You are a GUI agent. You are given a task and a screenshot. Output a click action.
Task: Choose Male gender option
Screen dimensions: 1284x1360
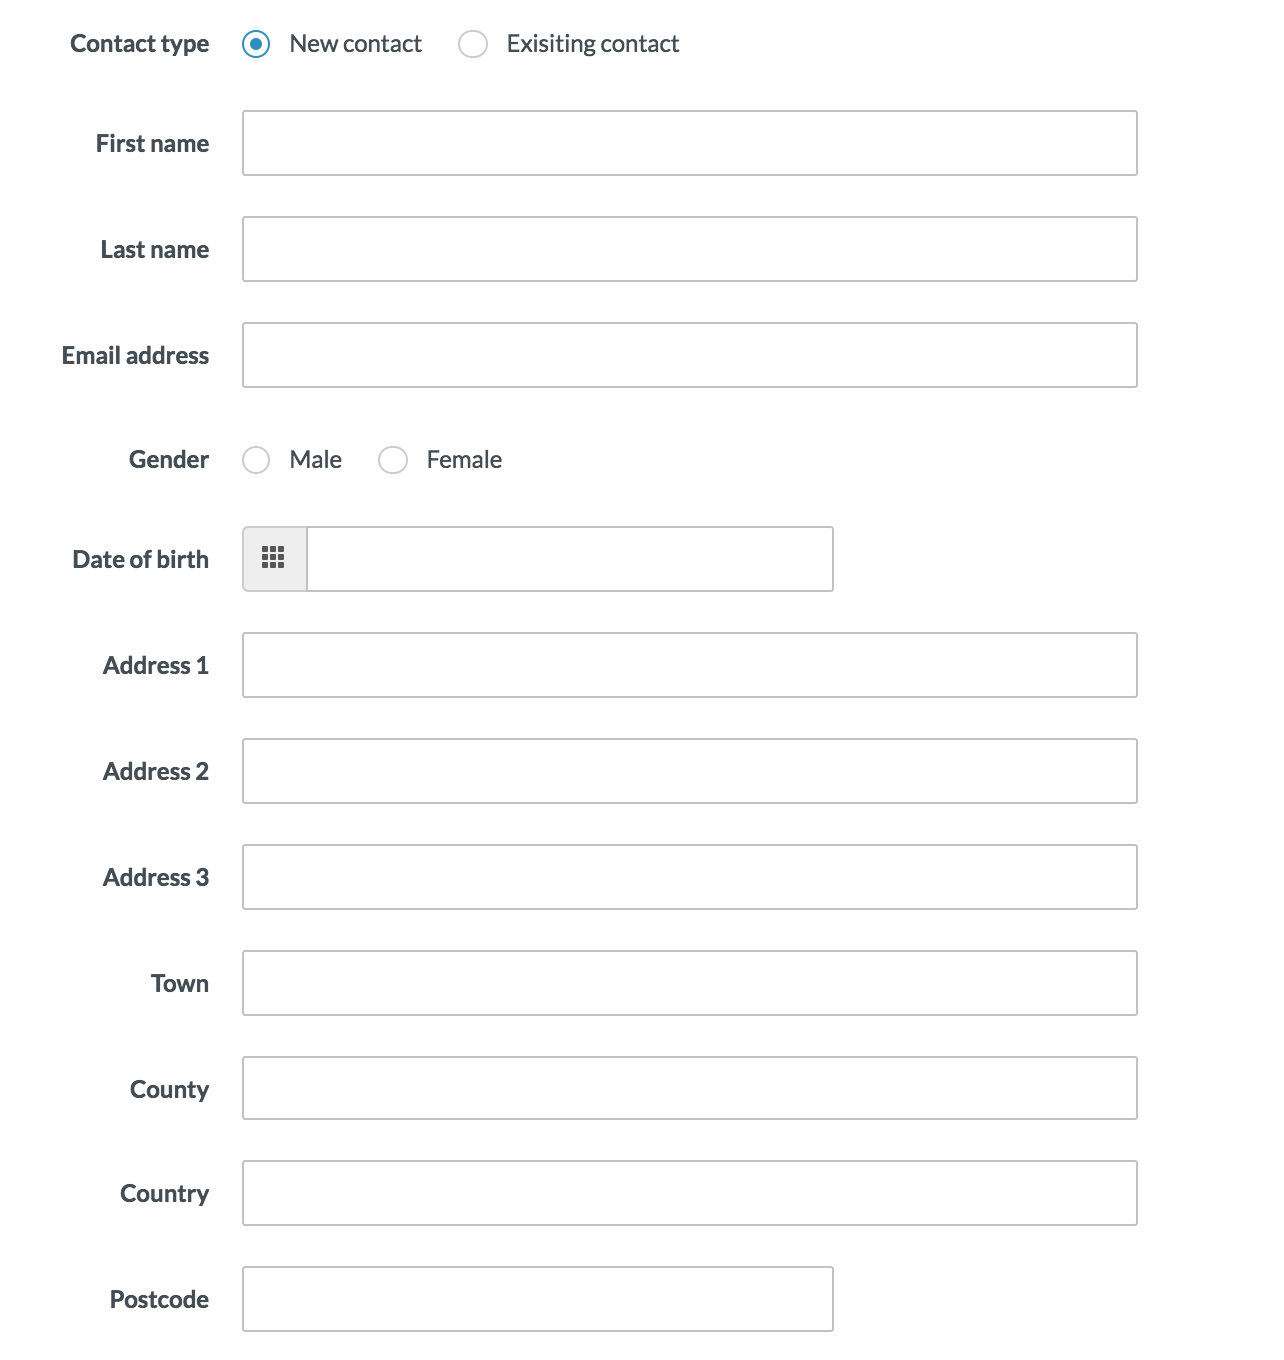click(x=256, y=460)
